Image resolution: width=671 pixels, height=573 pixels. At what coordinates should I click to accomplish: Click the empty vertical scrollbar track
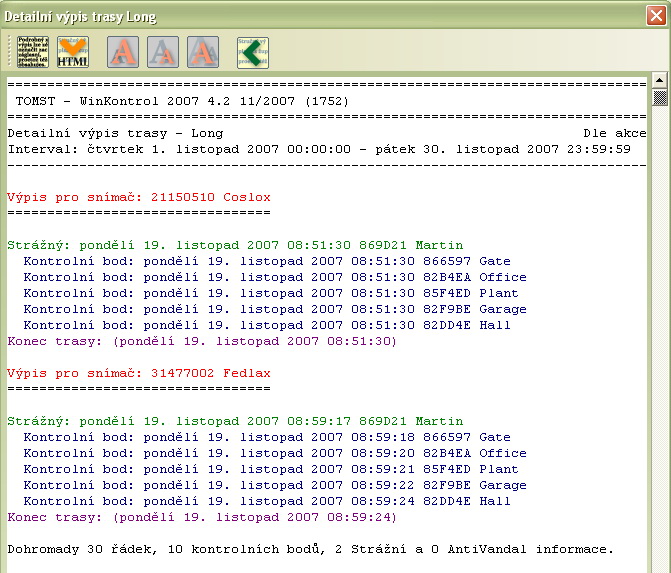coord(659,350)
